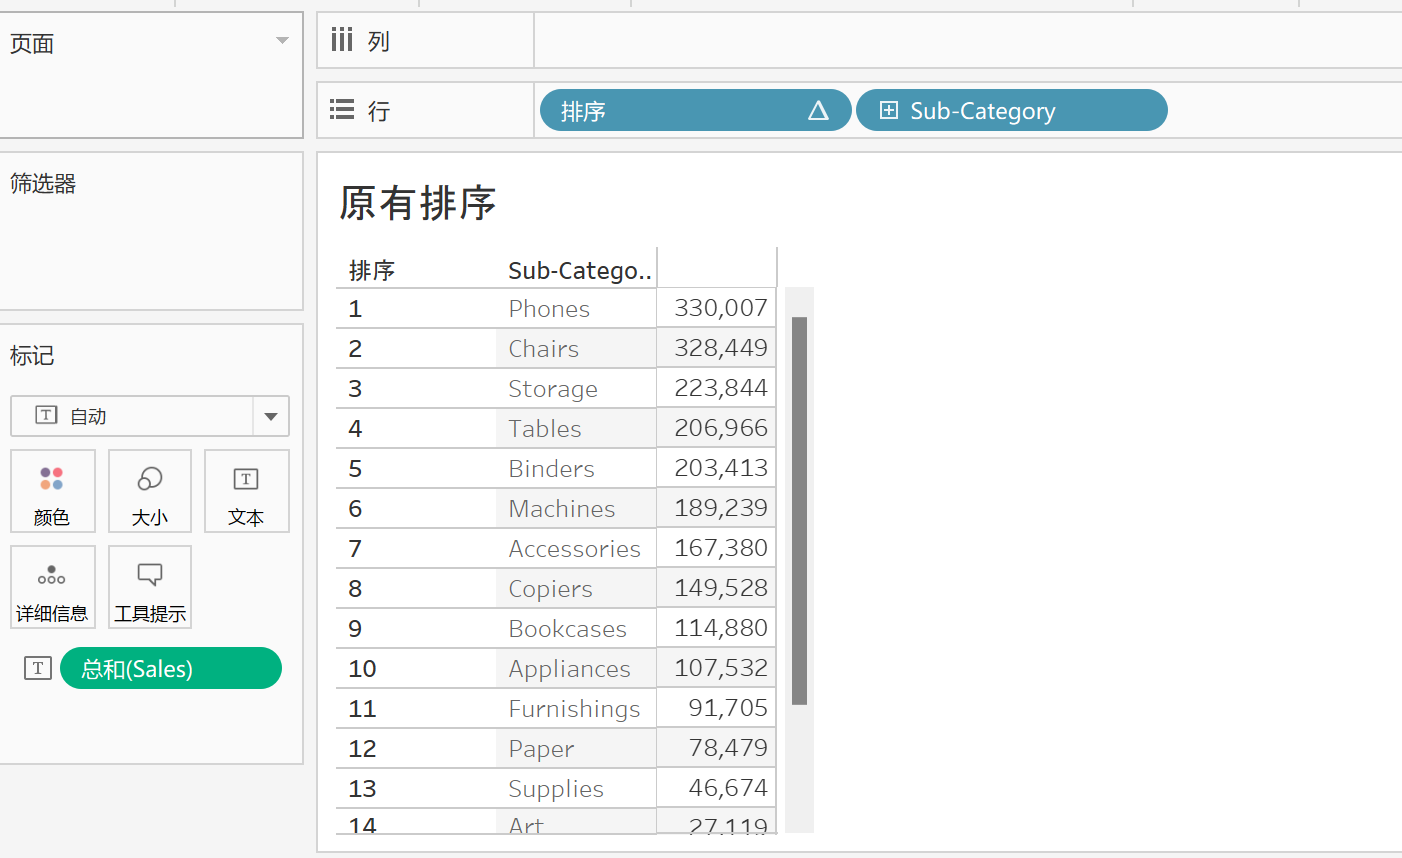Click the Copiers row label

click(x=550, y=588)
